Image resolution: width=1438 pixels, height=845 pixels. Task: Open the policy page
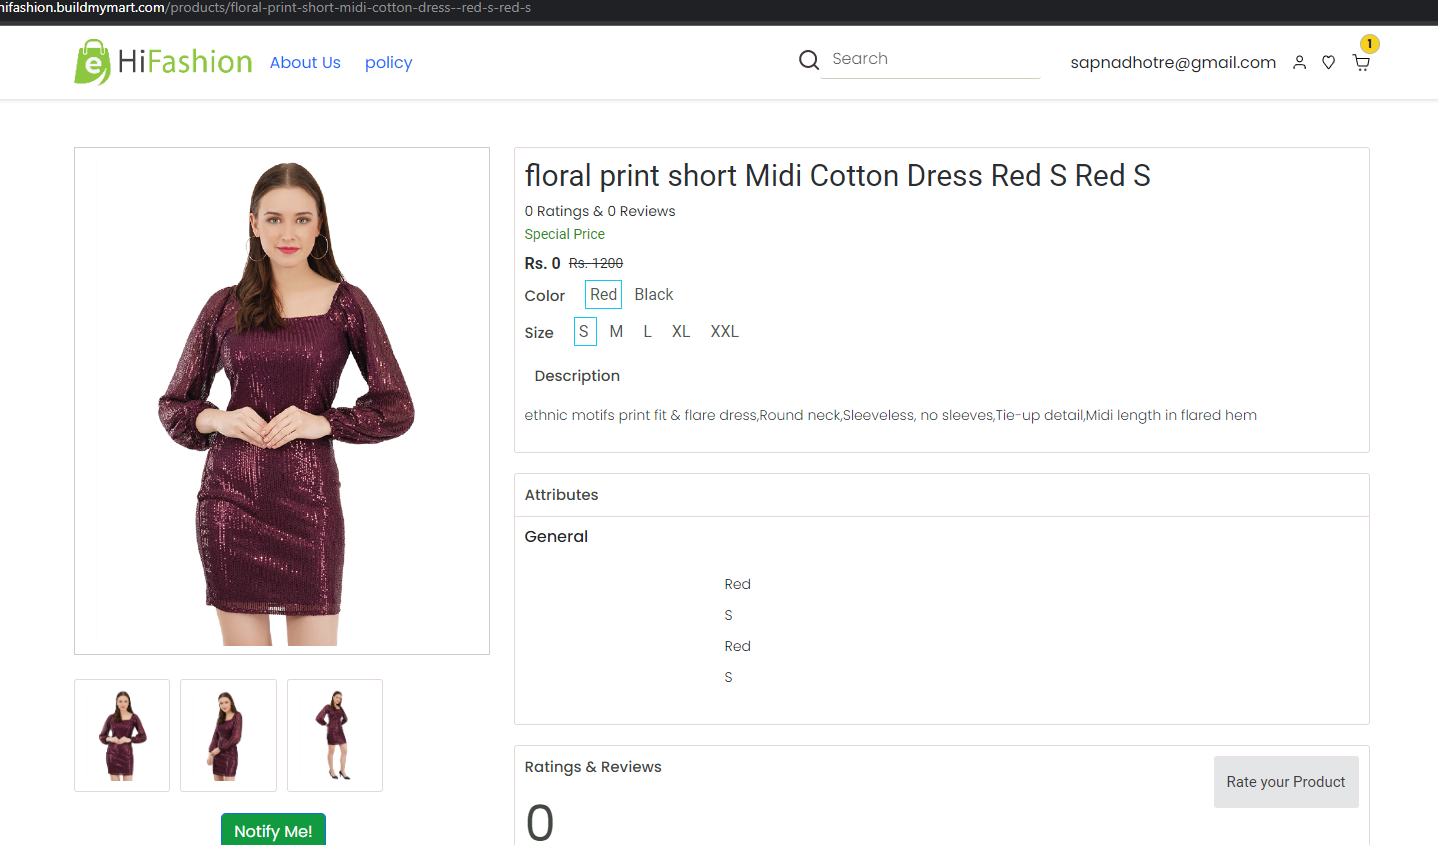tap(388, 62)
